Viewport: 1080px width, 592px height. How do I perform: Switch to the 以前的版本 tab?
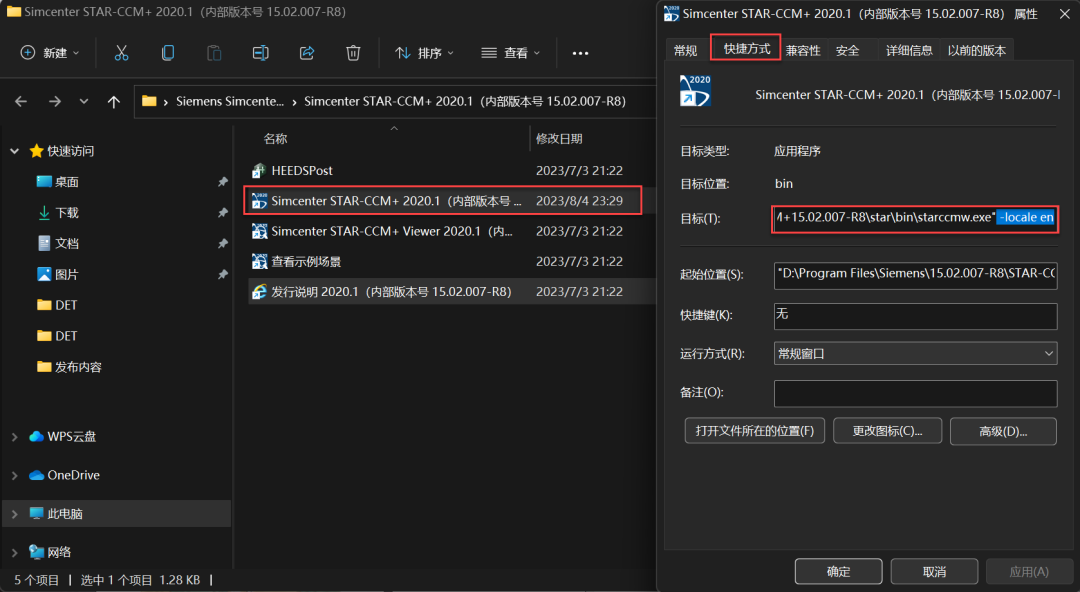pyautogui.click(x=977, y=50)
